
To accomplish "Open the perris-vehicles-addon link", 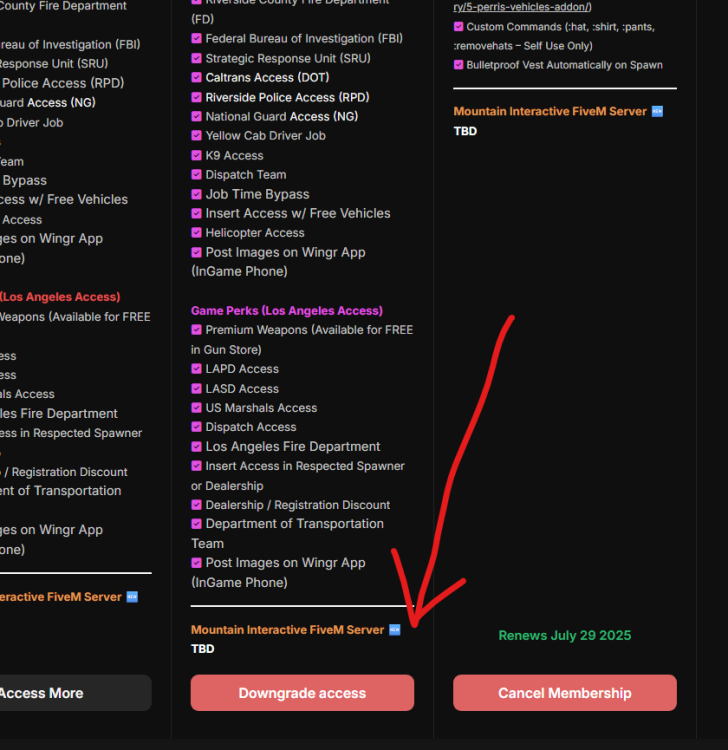I will [x=522, y=7].
